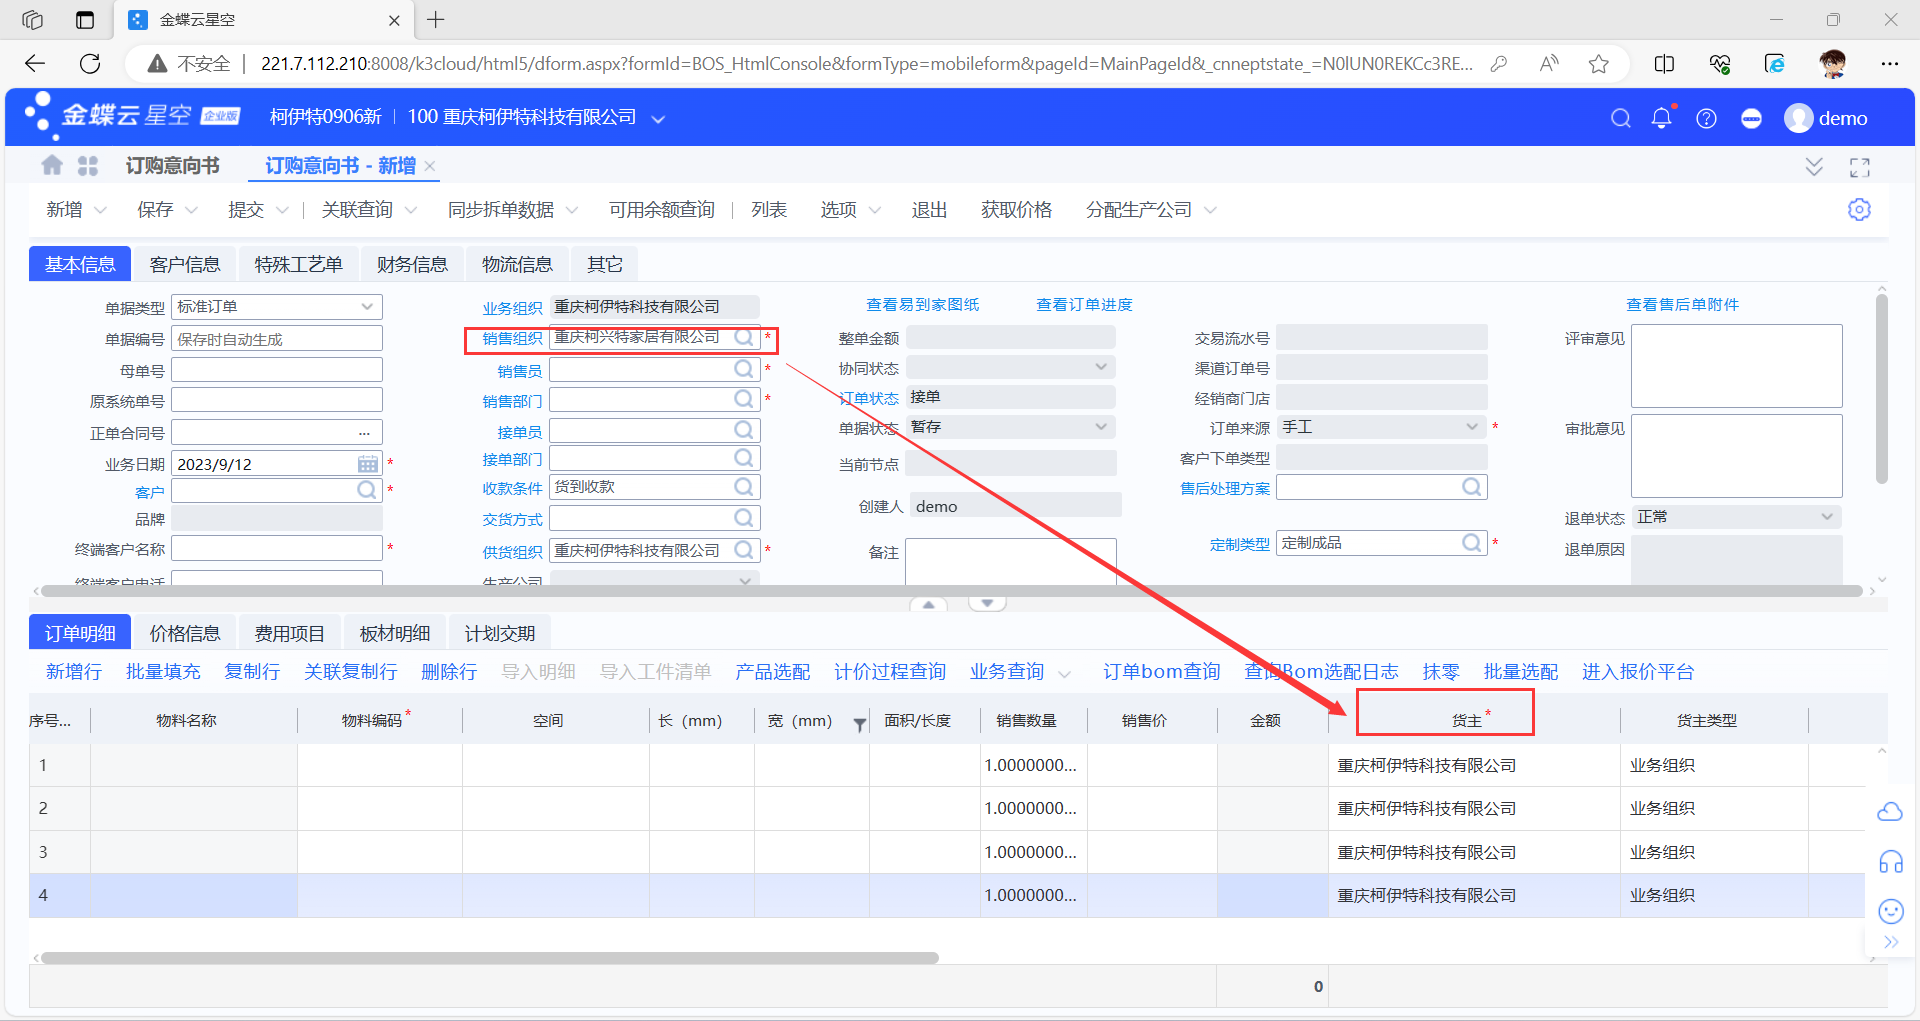This screenshot has height=1021, width=1920.
Task: Go back in the browser
Action: (x=35, y=64)
